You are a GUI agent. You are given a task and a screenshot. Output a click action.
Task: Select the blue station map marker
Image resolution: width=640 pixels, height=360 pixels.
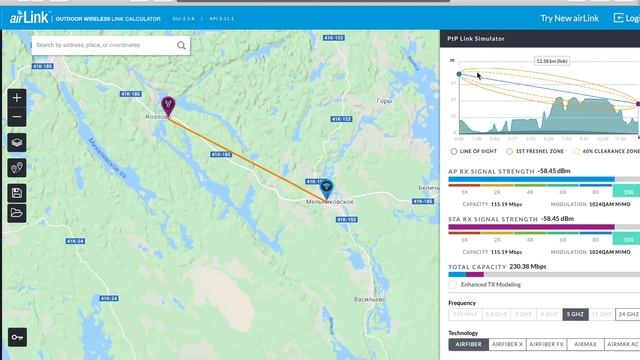point(326,188)
